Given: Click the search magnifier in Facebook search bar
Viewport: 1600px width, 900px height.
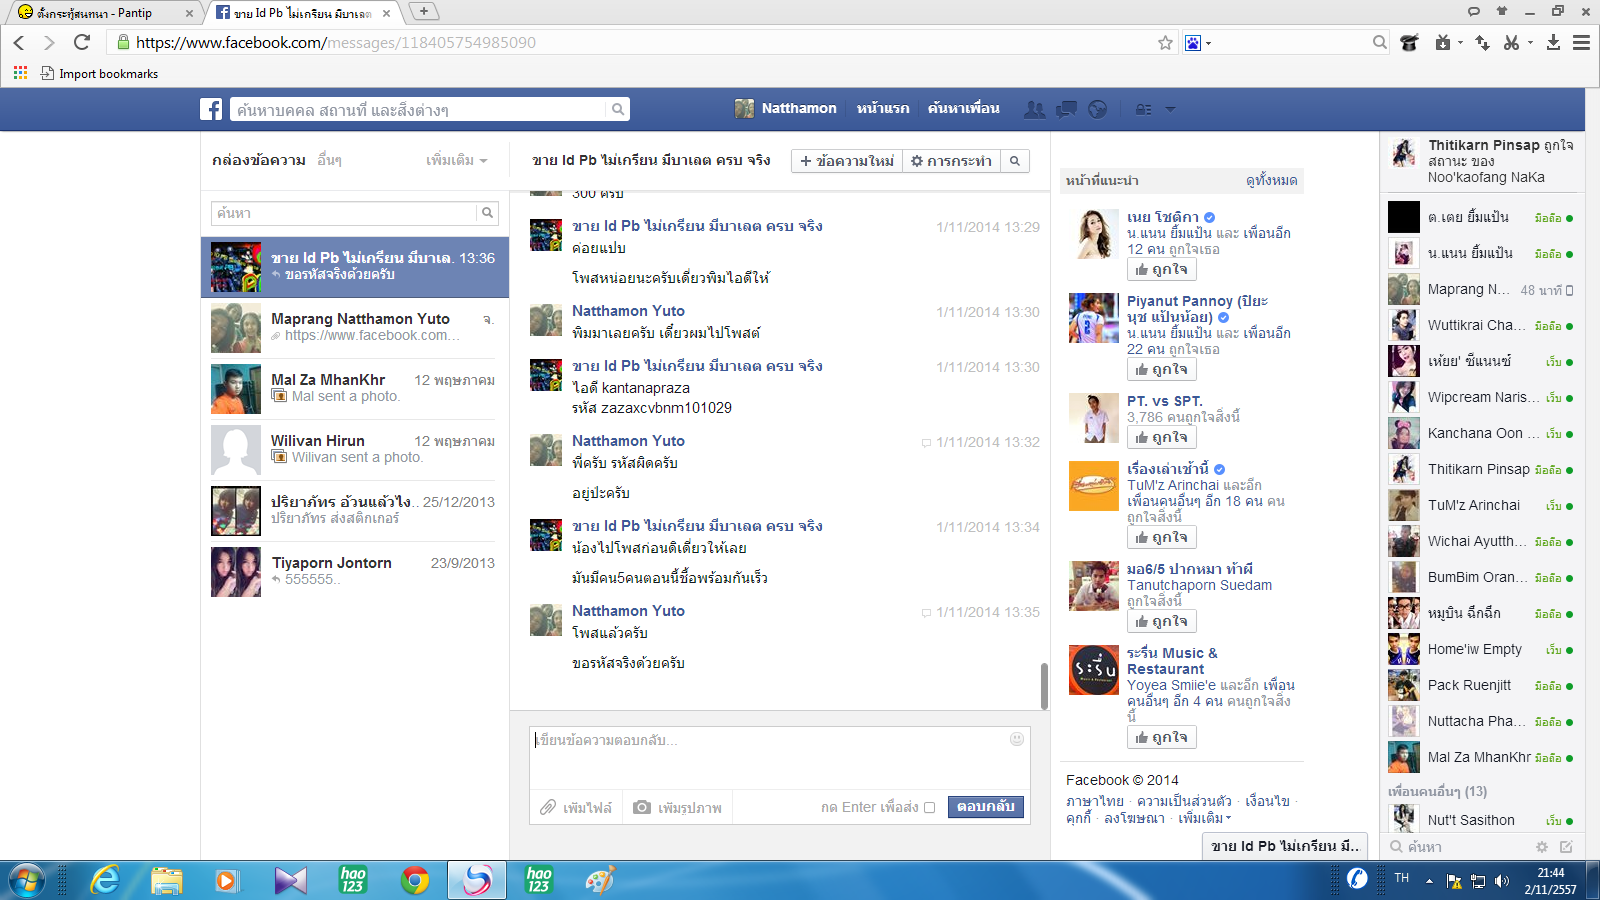Looking at the screenshot, I should [x=618, y=109].
